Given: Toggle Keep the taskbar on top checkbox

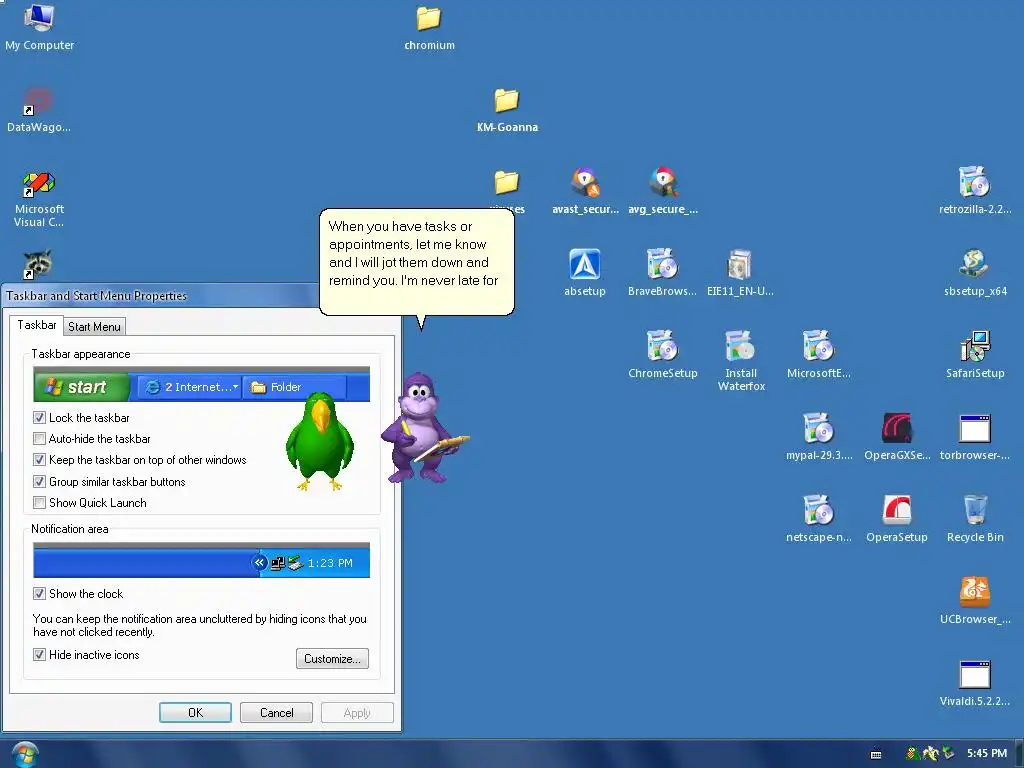Looking at the screenshot, I should coord(39,460).
